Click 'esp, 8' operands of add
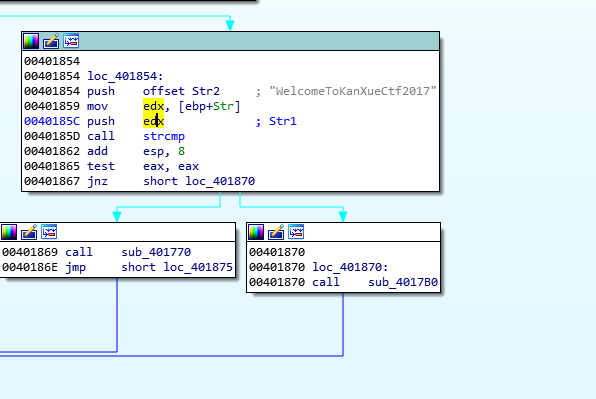The height and width of the screenshot is (399, 596). [164, 151]
